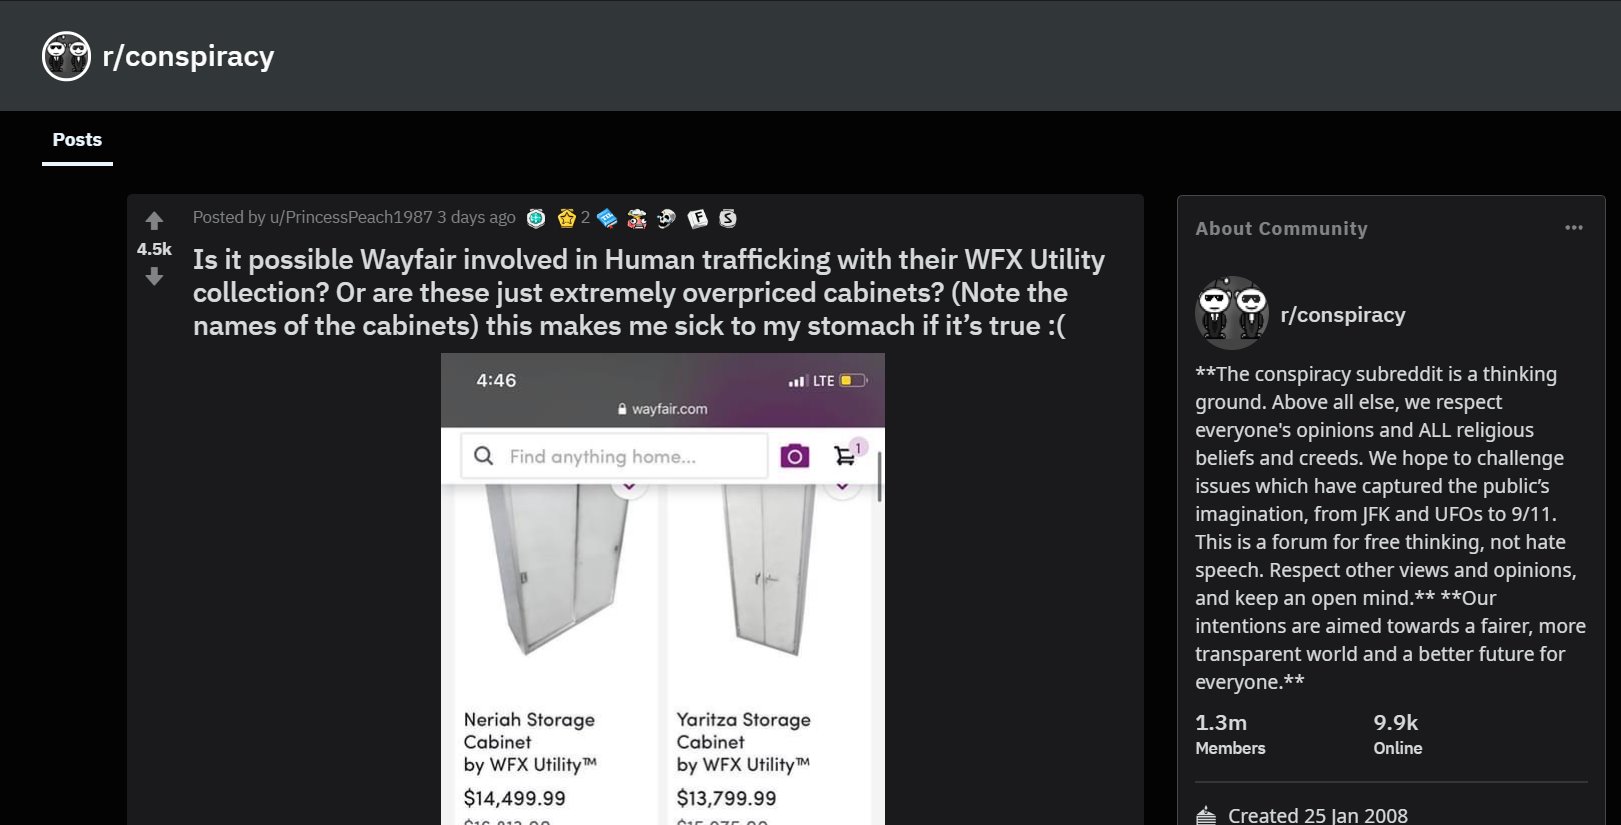Image resolution: width=1621 pixels, height=825 pixels.
Task: Open user u/PrincessPeach1987 profile
Action: point(351,217)
